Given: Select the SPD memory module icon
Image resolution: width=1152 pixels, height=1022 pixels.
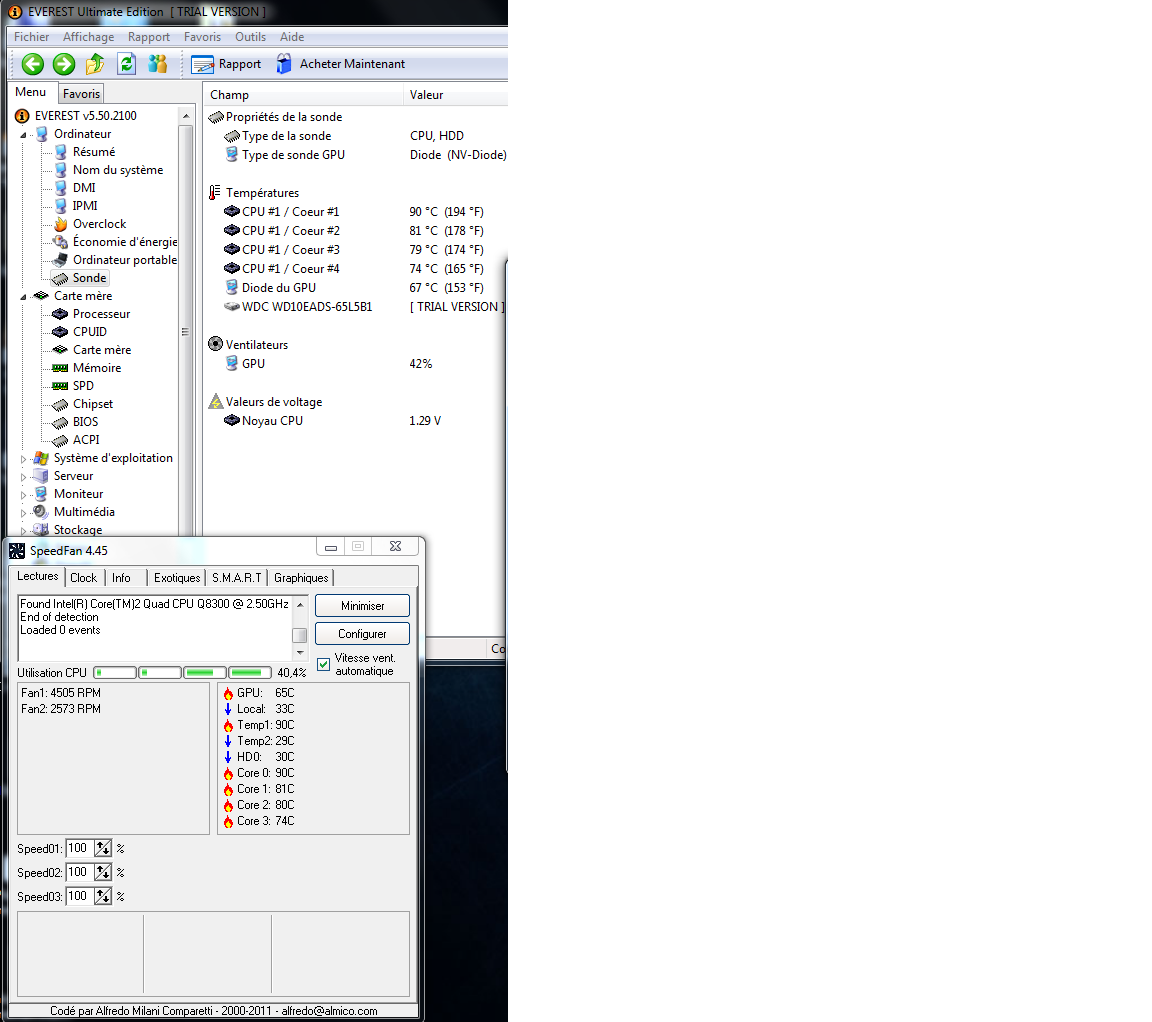Looking at the screenshot, I should pyautogui.click(x=60, y=386).
